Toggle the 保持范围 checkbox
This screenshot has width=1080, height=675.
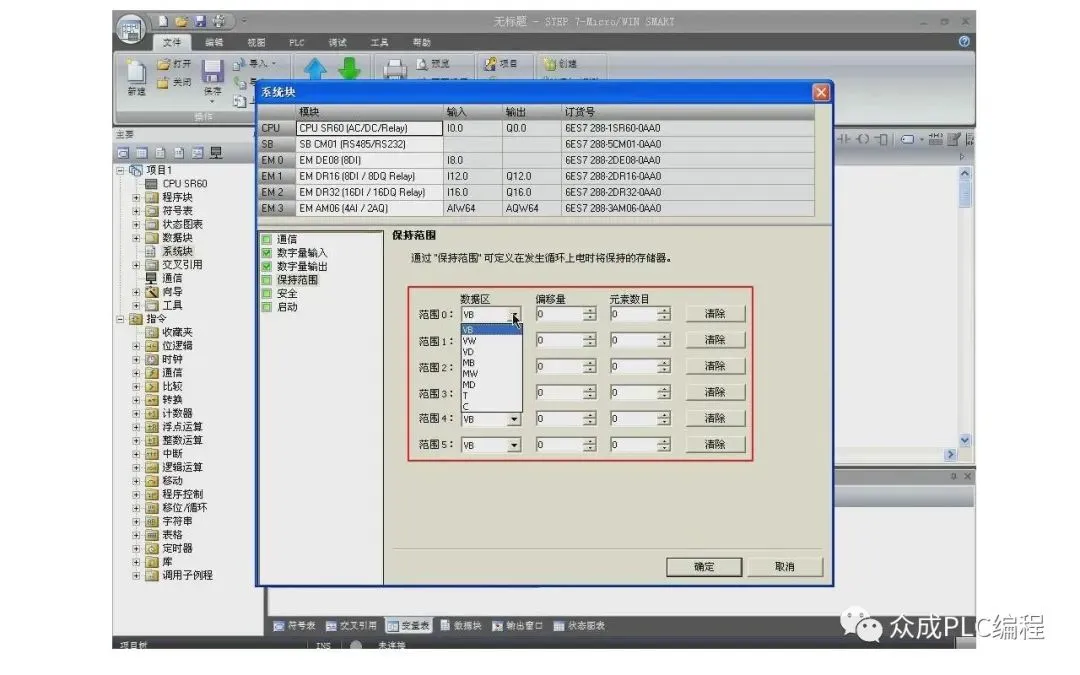[266, 280]
